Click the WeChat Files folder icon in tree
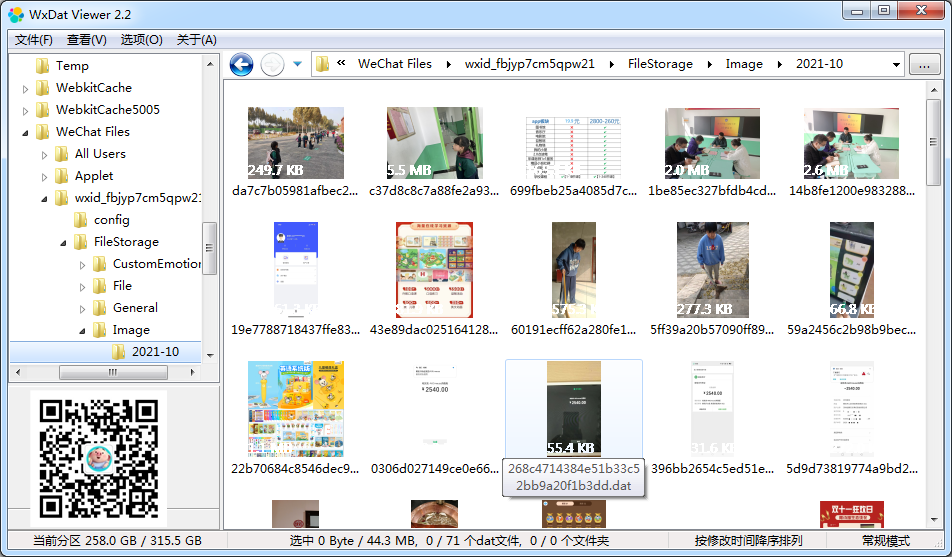 tap(42, 132)
